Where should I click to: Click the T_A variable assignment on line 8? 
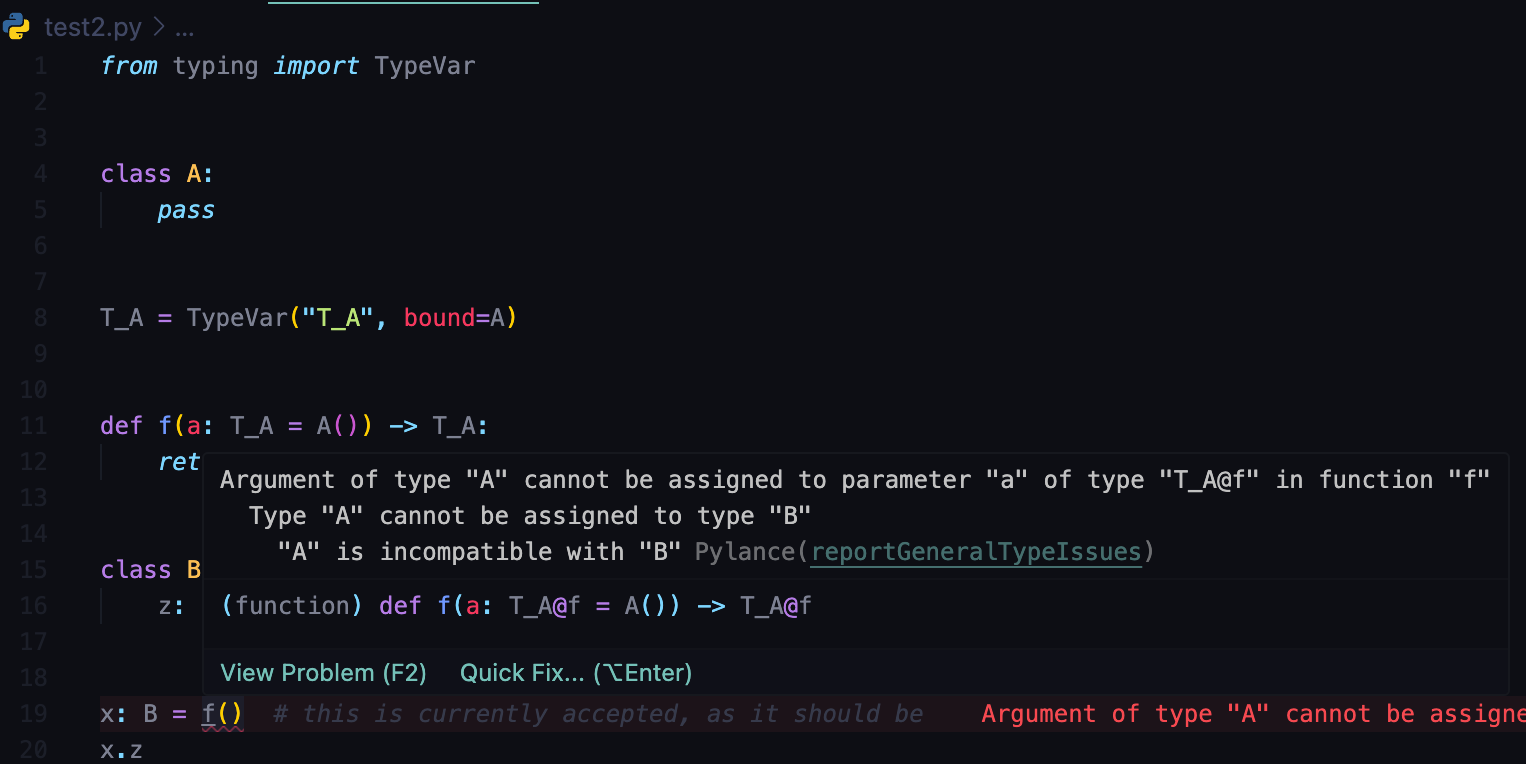(x=120, y=317)
